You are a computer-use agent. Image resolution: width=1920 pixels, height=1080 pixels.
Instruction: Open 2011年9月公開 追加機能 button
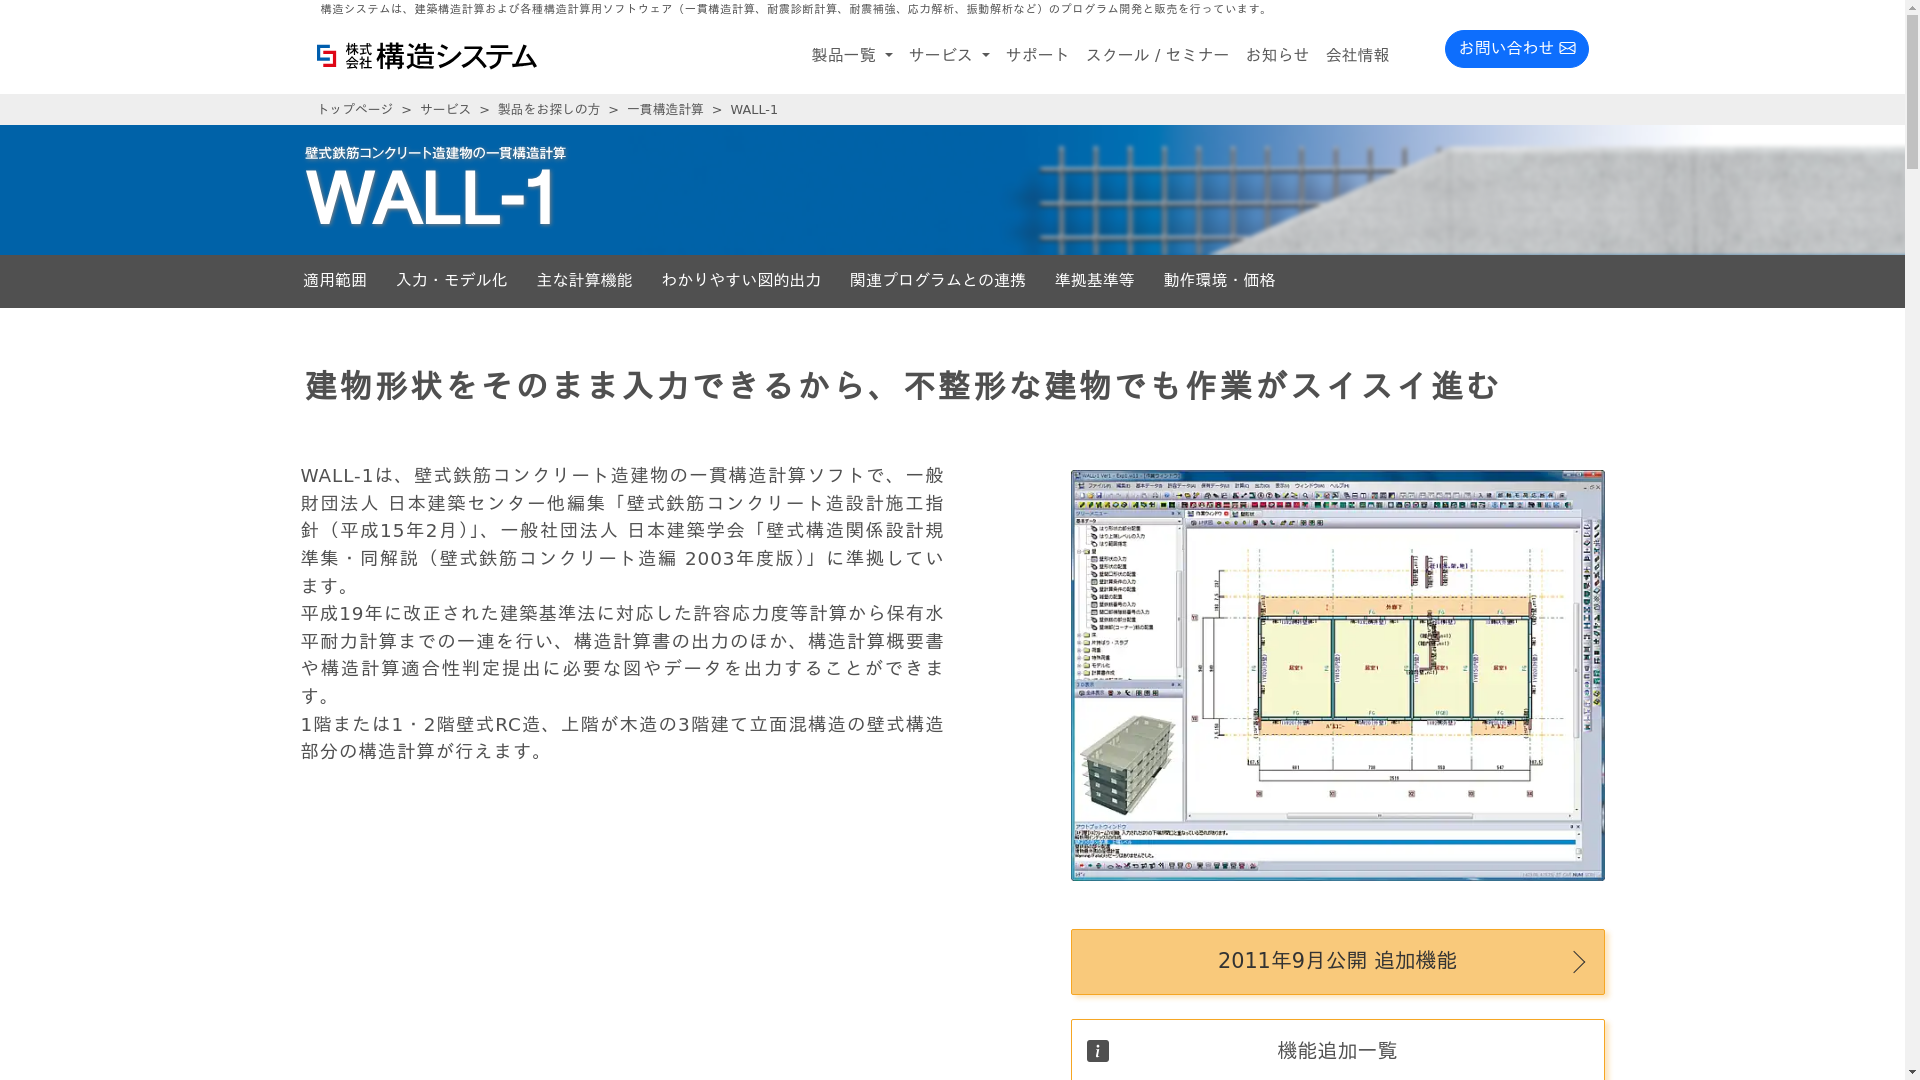[x=1337, y=961]
